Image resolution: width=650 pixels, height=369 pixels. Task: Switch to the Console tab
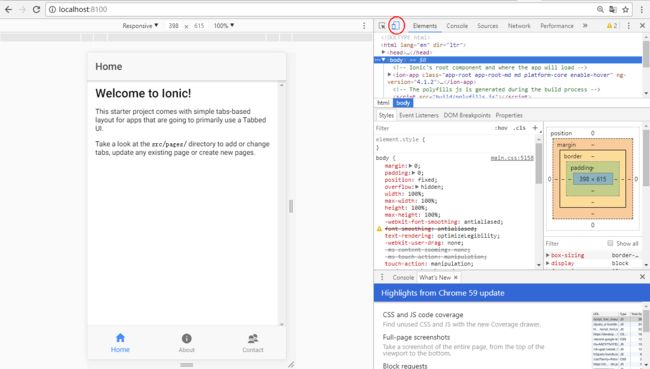(x=457, y=26)
